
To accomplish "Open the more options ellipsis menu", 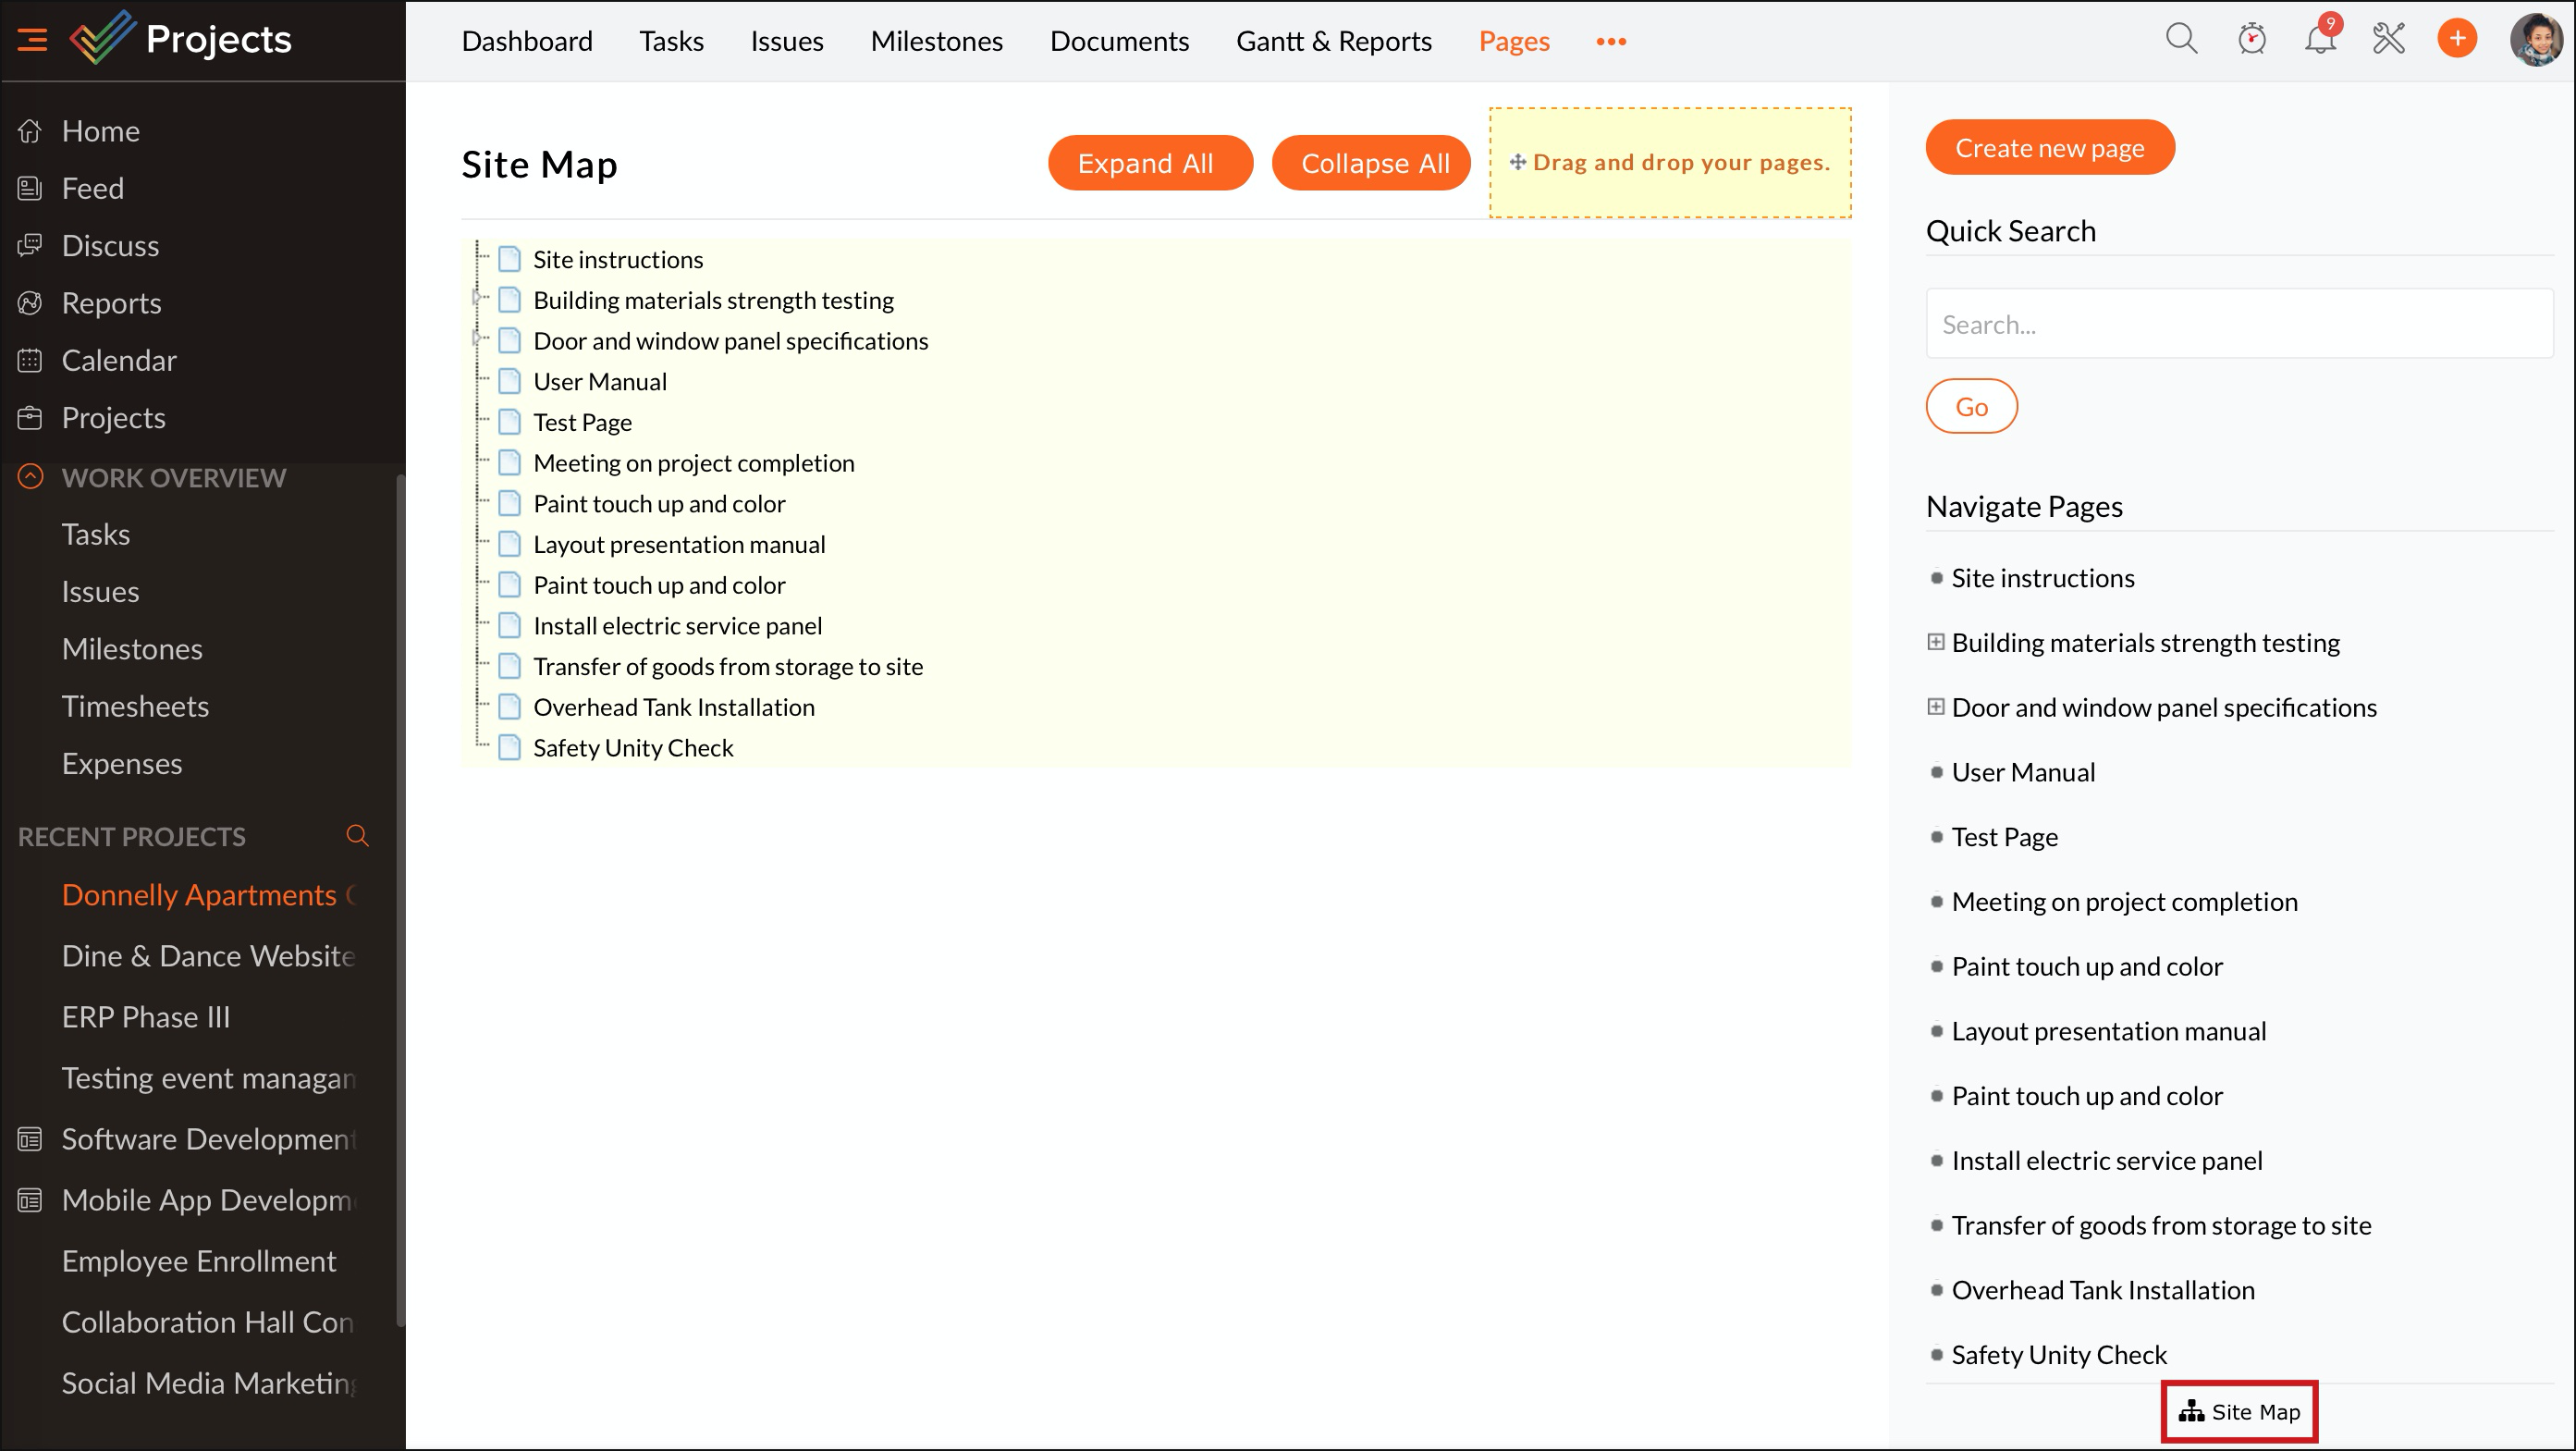I will [x=1611, y=41].
